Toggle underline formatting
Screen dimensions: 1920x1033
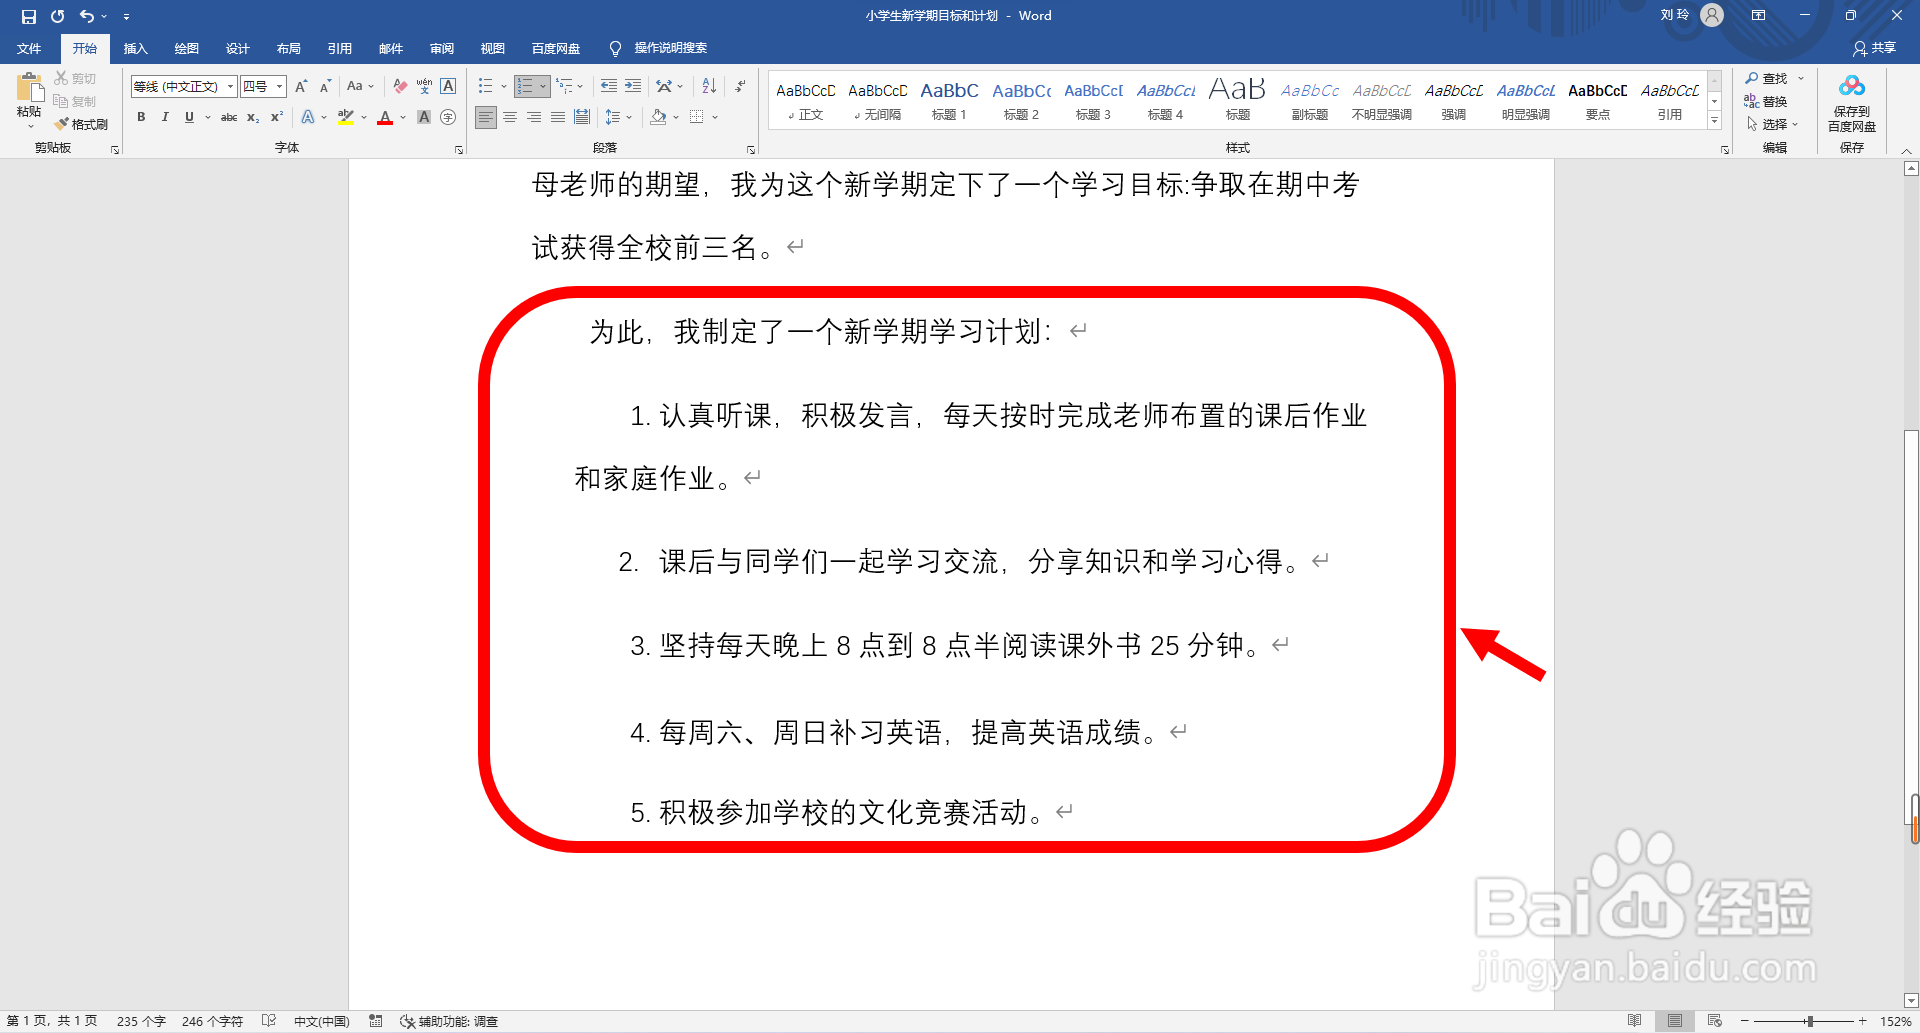click(188, 117)
